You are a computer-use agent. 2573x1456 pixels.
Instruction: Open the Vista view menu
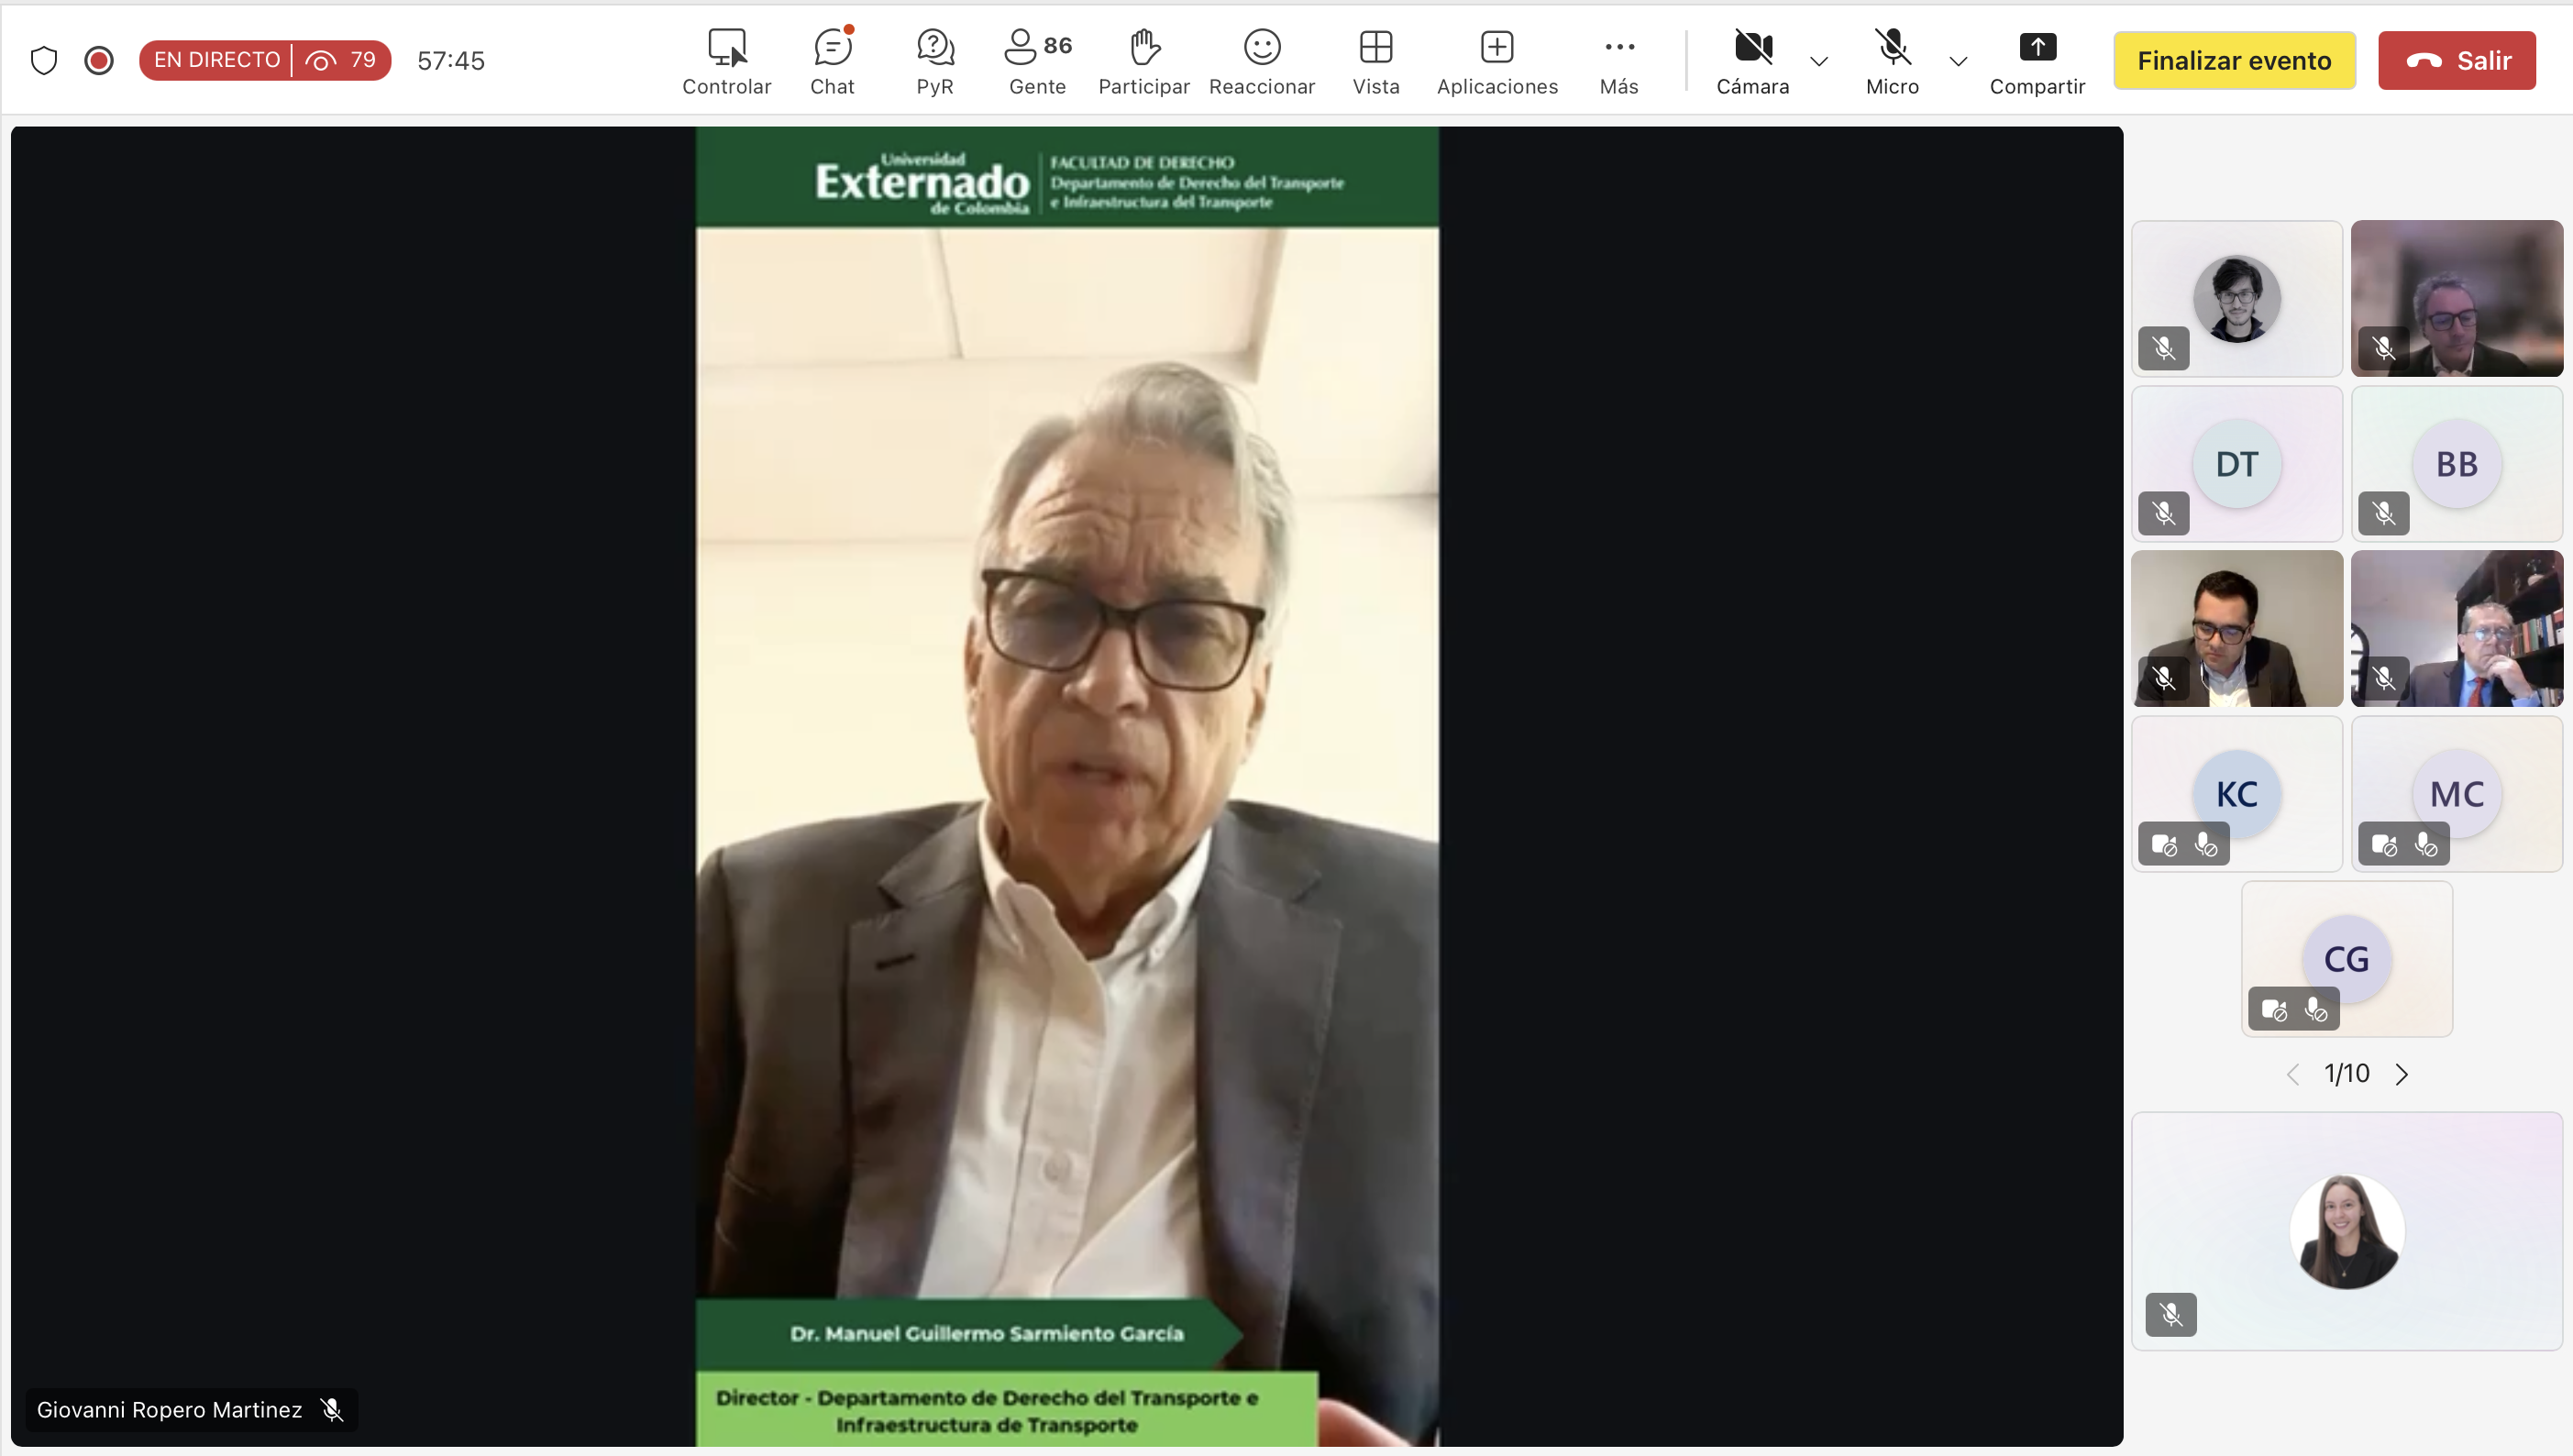(1375, 60)
